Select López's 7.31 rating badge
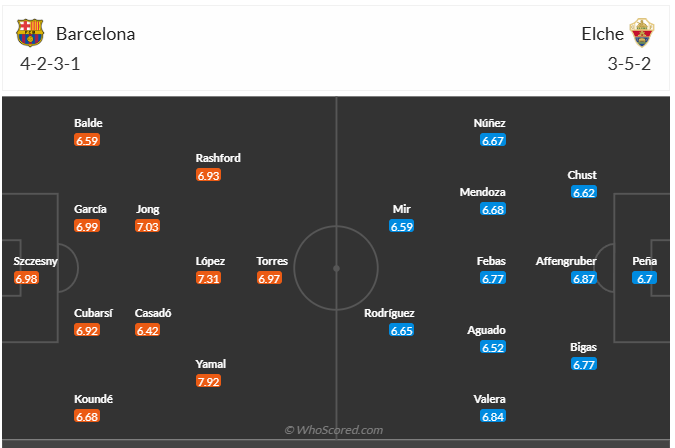Image resolution: width=675 pixels, height=448 pixels. [209, 278]
